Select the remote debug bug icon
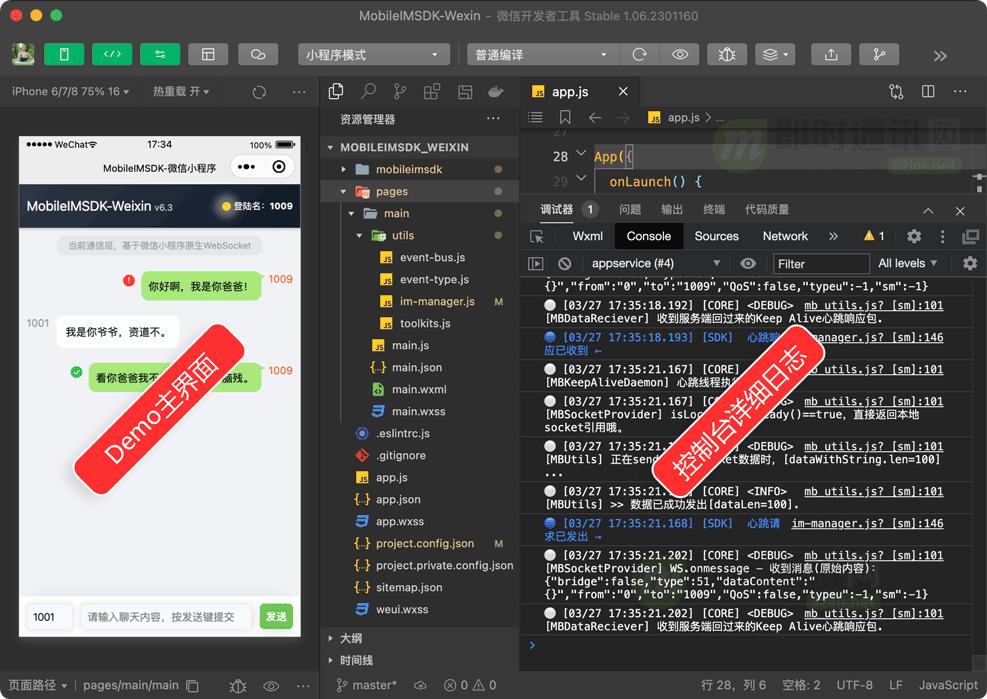This screenshot has height=699, width=987. pyautogui.click(x=726, y=54)
